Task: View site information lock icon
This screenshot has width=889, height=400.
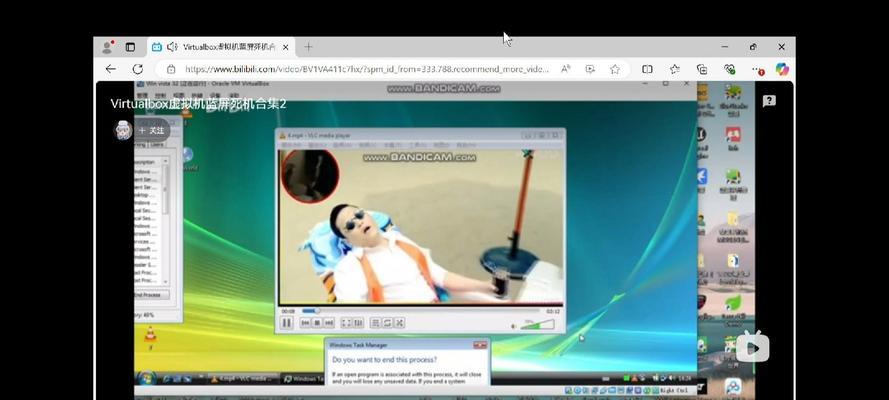Action: point(171,69)
